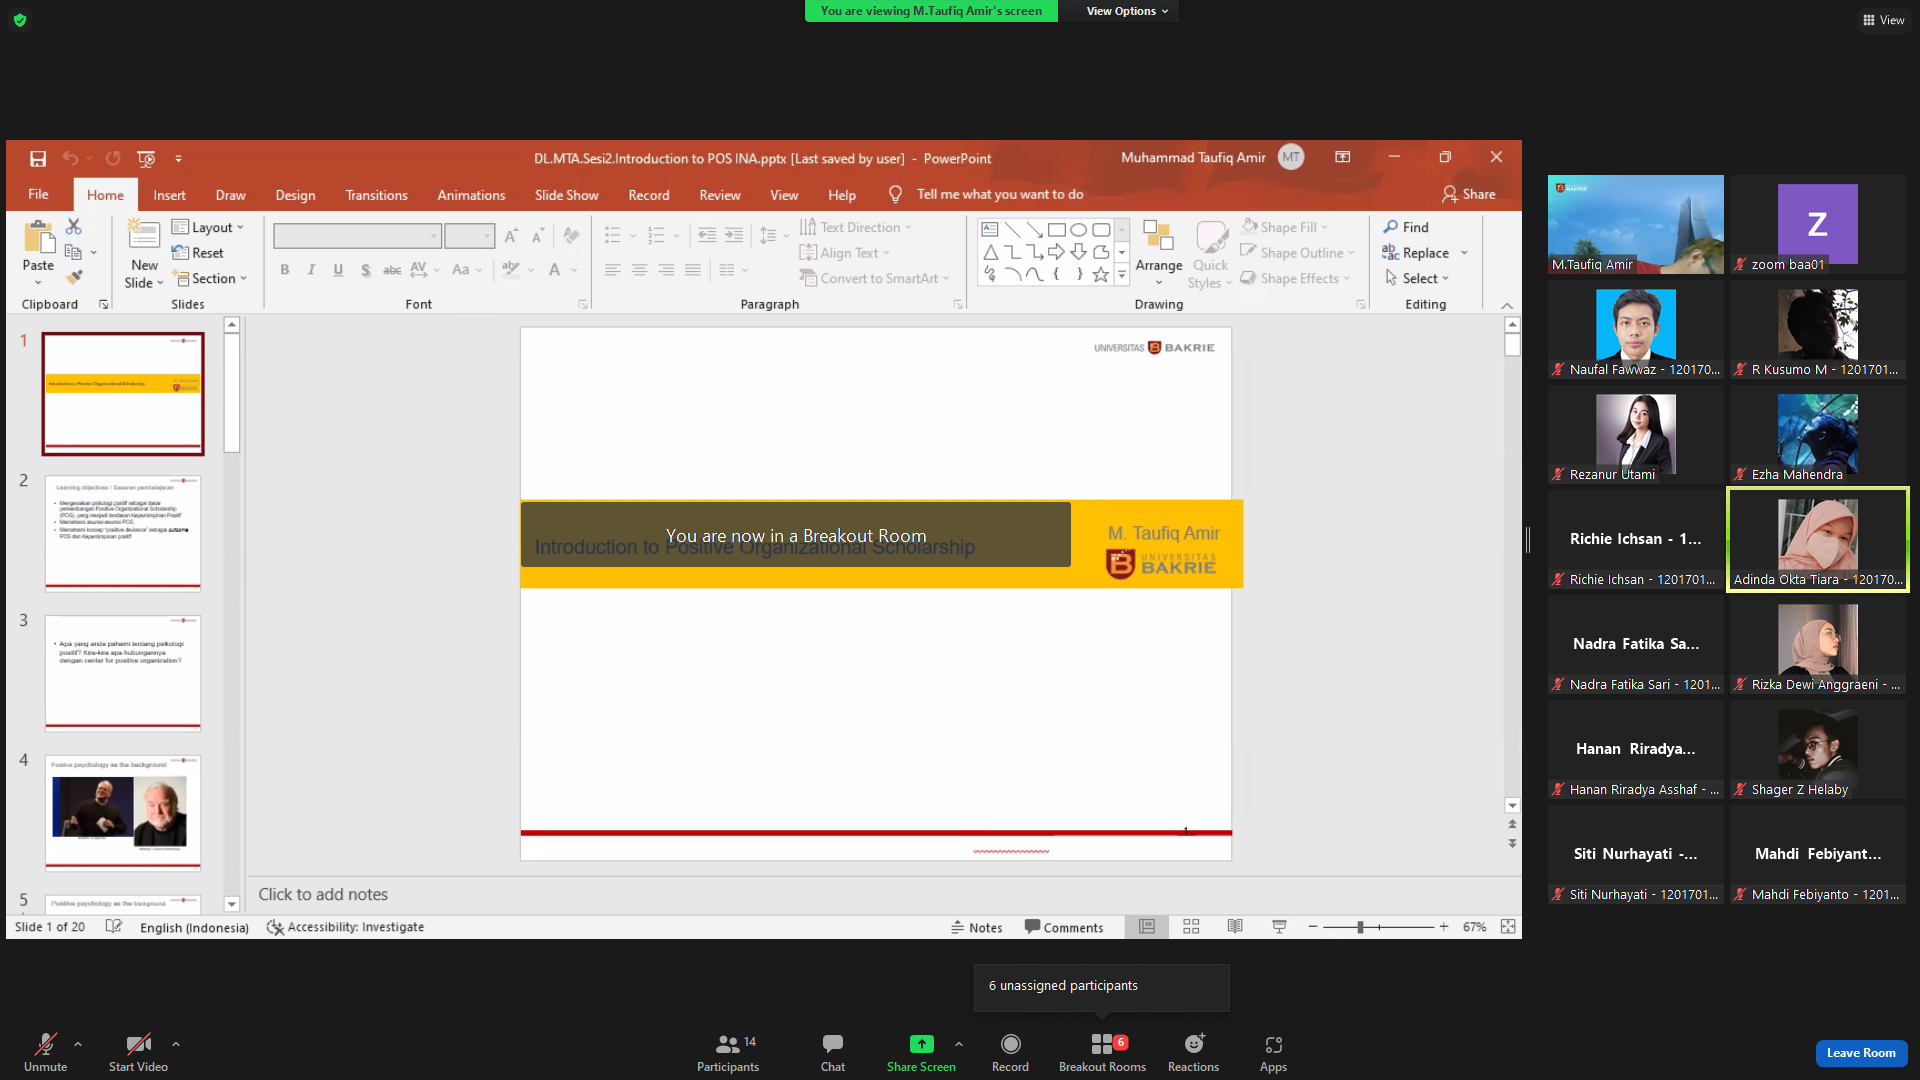Open Zoom Apps panel
1920x1080 pixels.
click(x=1273, y=1053)
